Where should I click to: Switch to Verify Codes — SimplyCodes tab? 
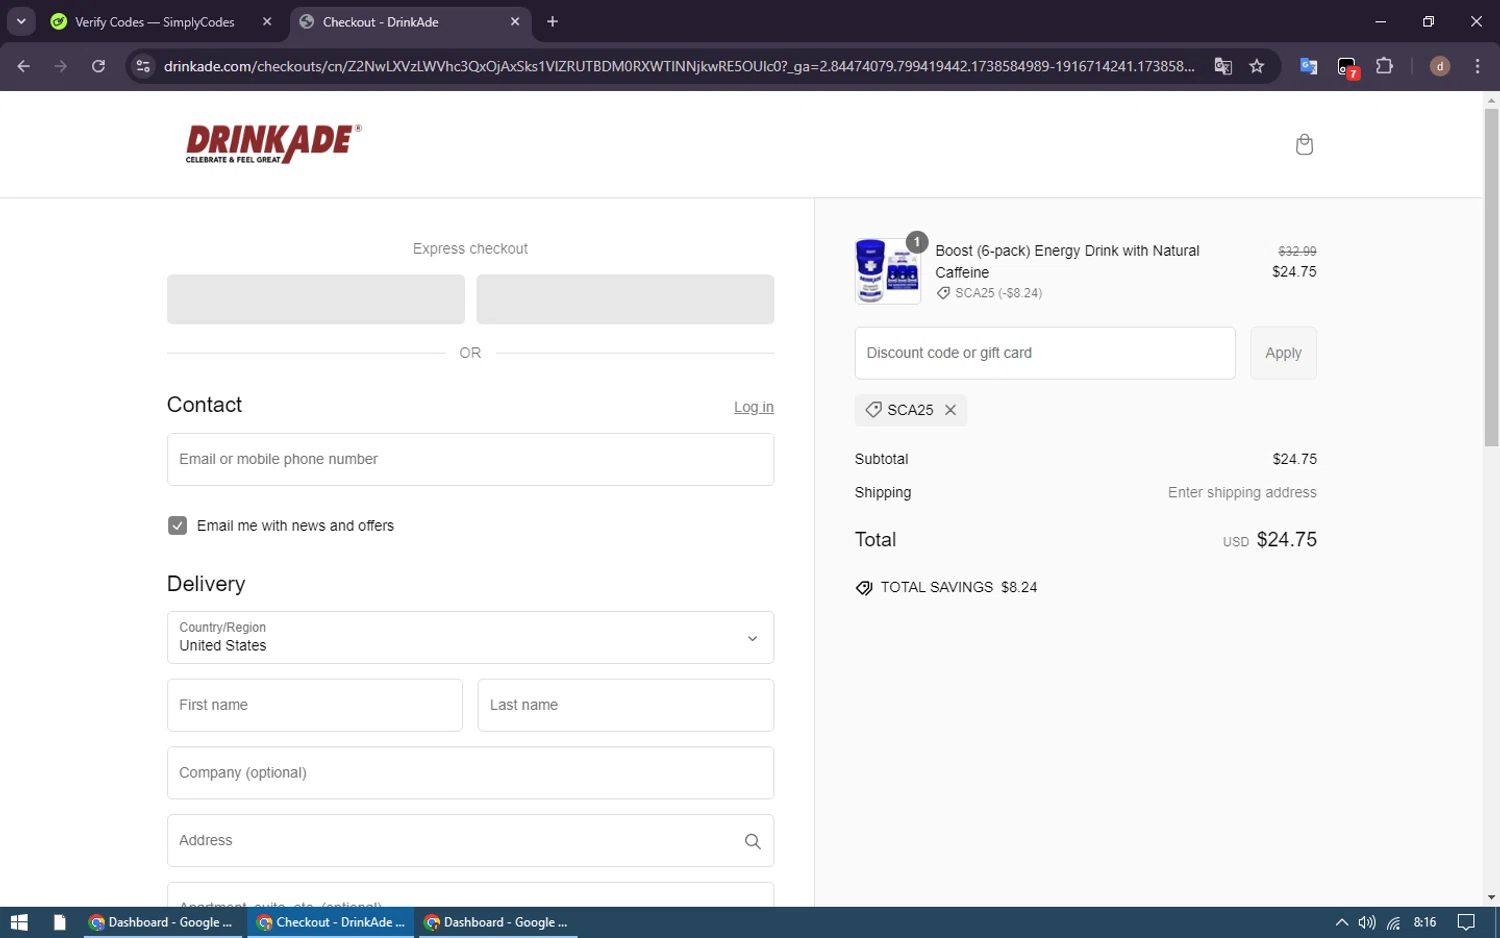155,22
